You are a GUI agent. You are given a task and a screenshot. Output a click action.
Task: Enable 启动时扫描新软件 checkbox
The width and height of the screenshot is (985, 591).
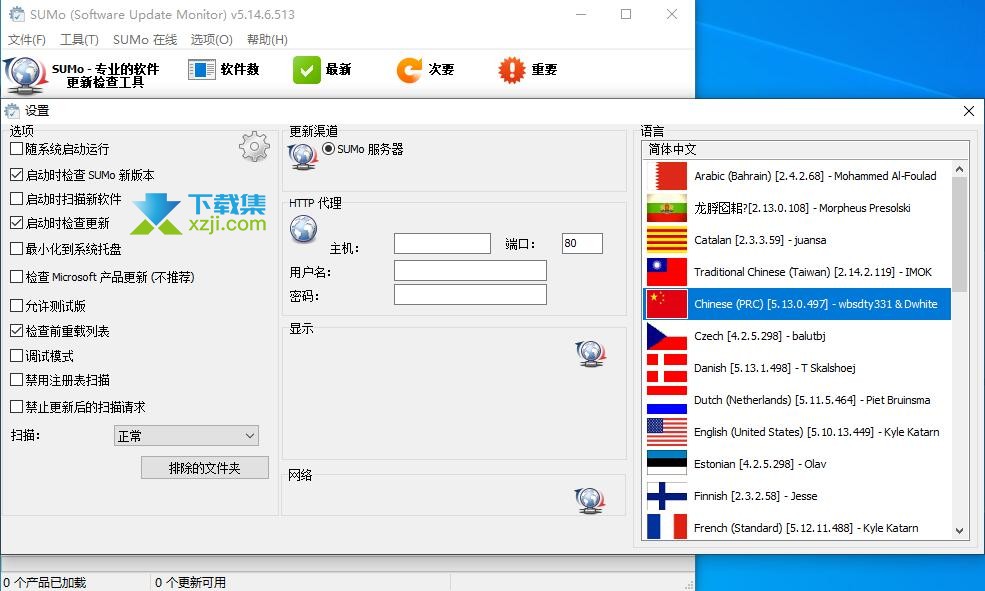click(x=16, y=198)
